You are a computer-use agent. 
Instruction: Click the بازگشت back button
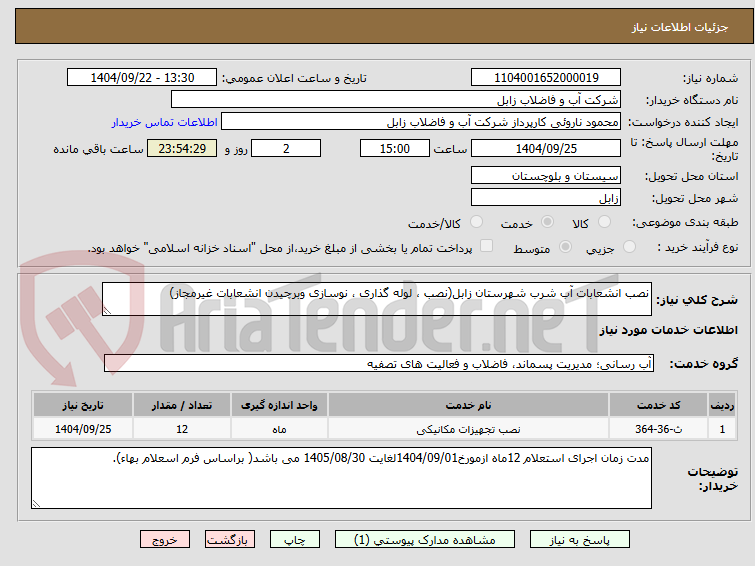pos(229,540)
